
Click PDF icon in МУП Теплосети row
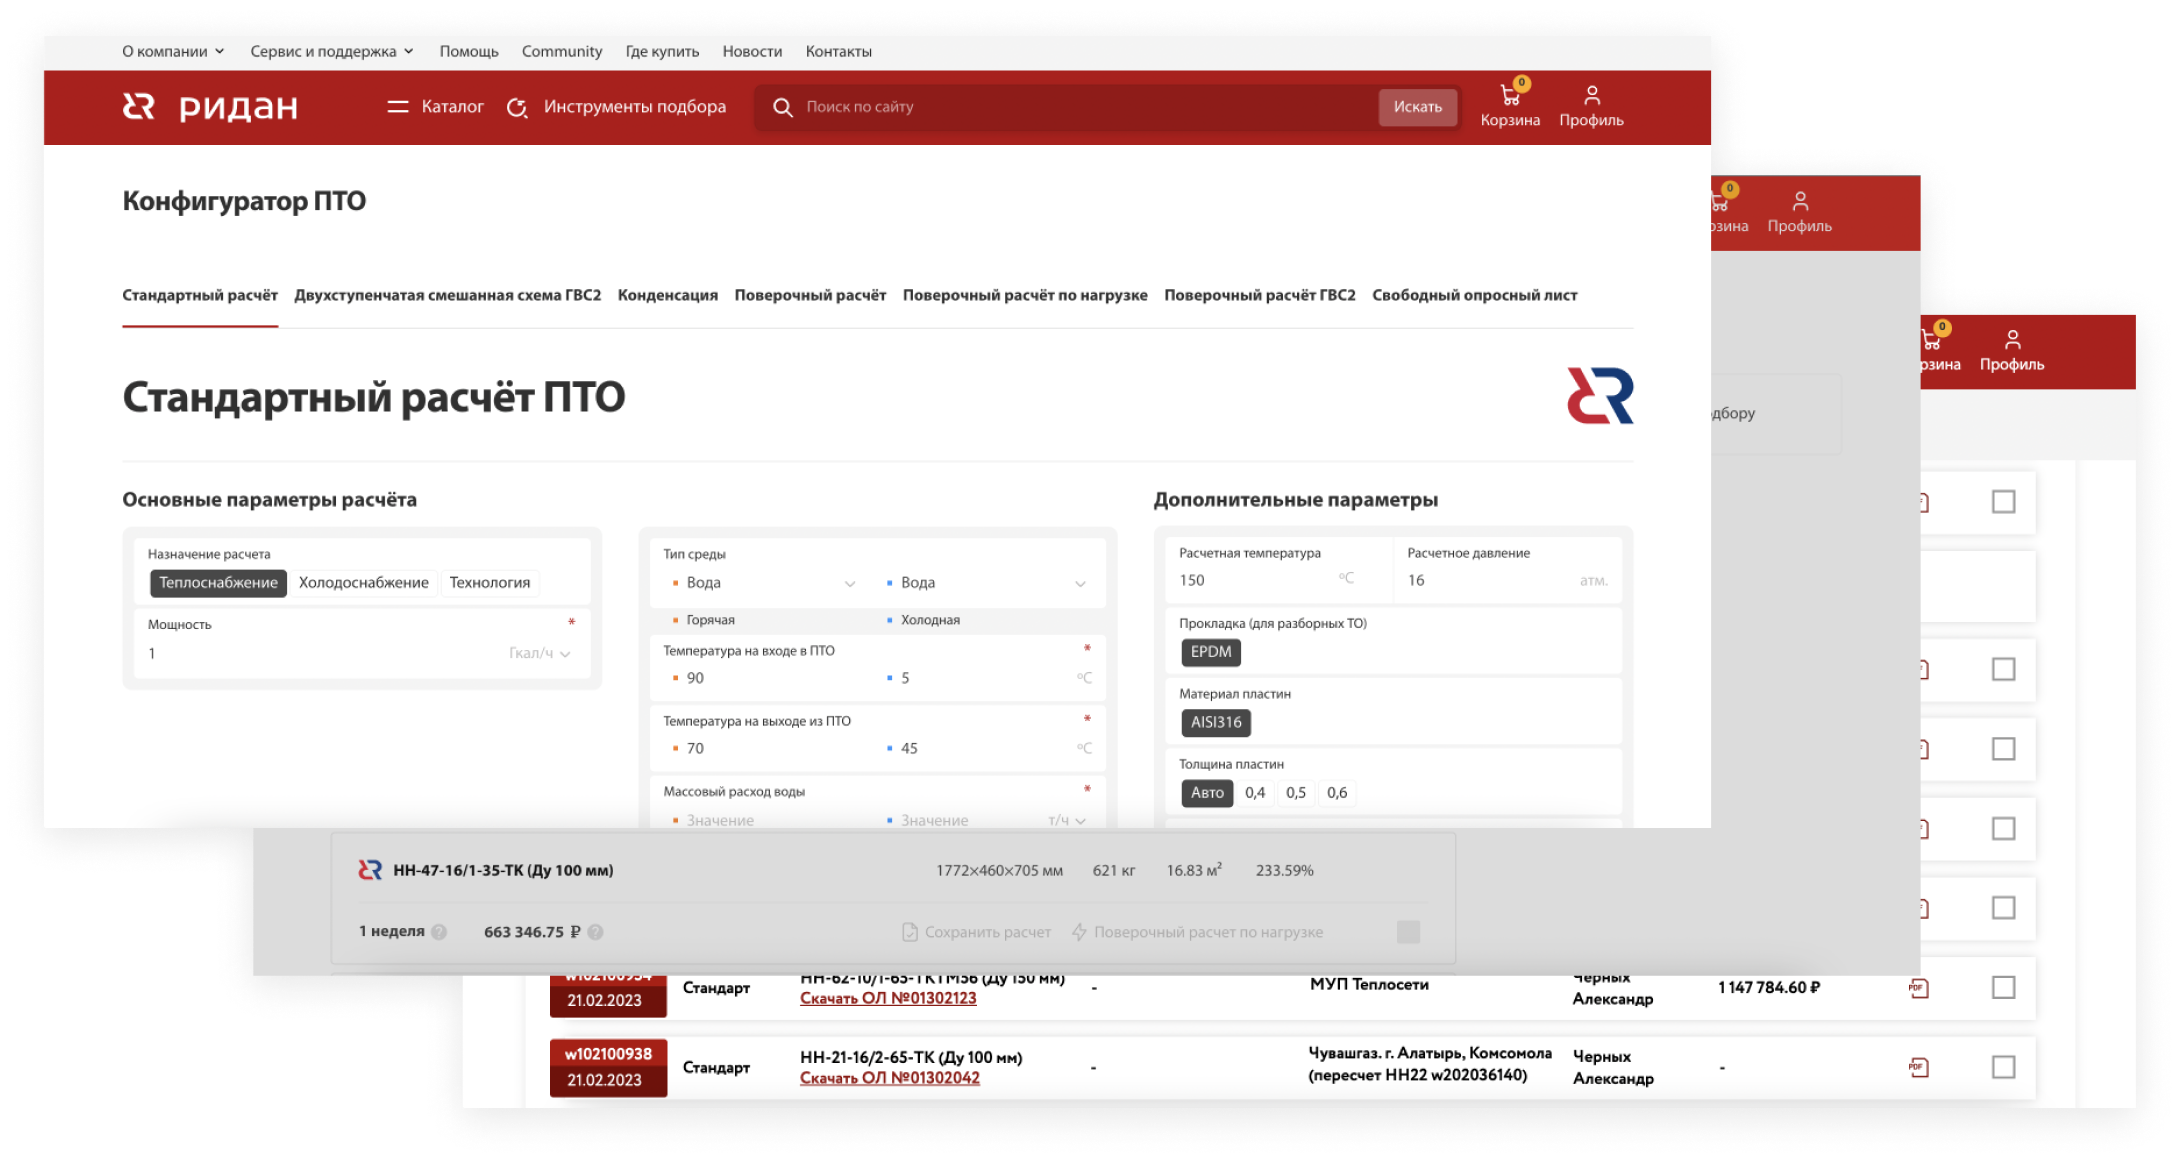pyautogui.click(x=1918, y=988)
